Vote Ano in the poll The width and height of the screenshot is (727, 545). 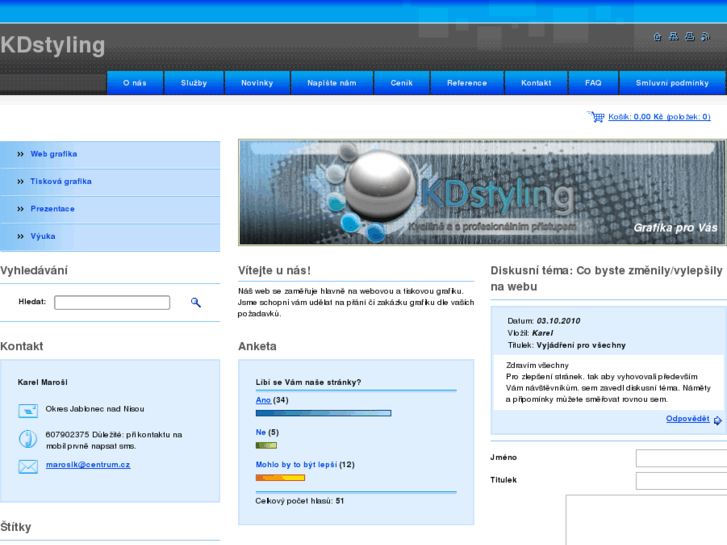(263, 400)
